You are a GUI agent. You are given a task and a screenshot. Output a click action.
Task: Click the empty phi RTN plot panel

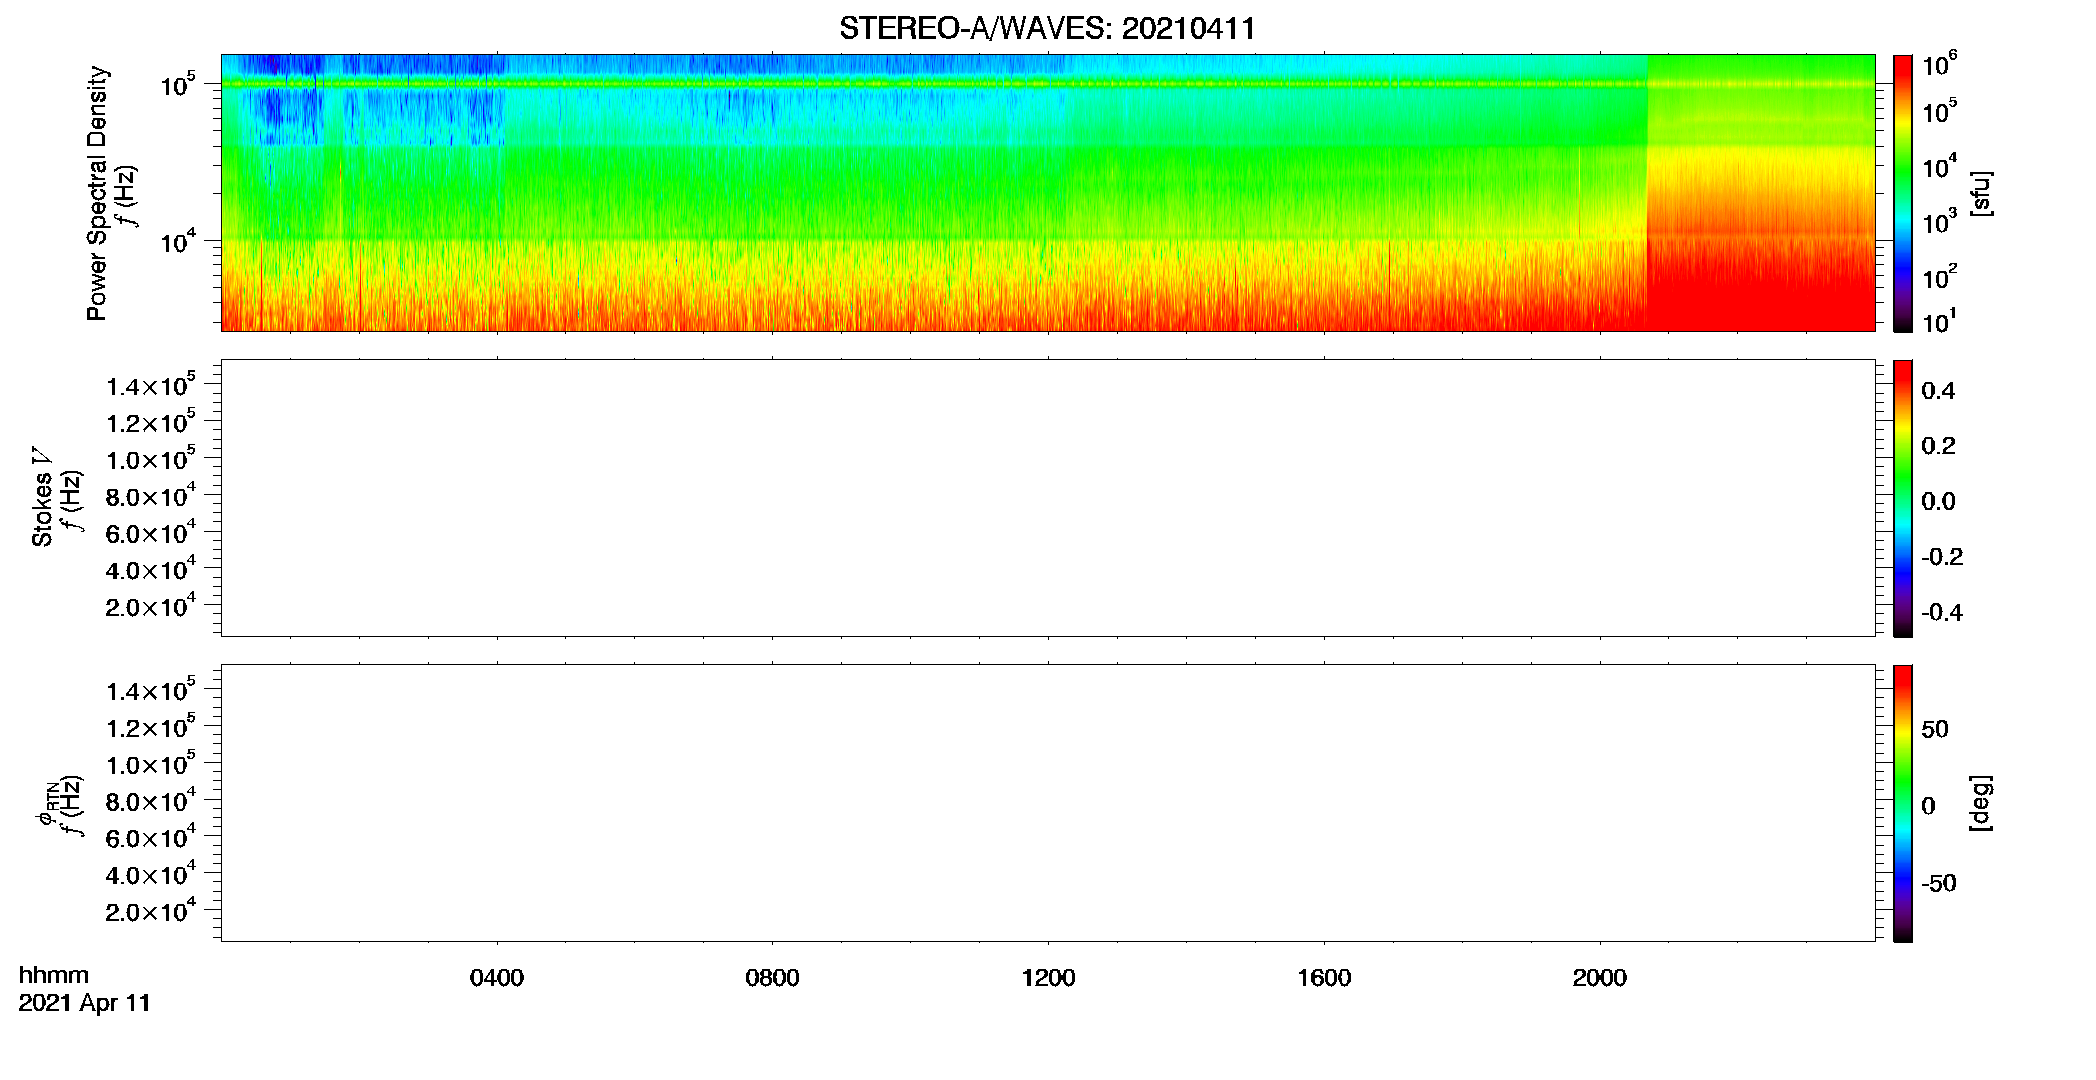pyautogui.click(x=1048, y=803)
